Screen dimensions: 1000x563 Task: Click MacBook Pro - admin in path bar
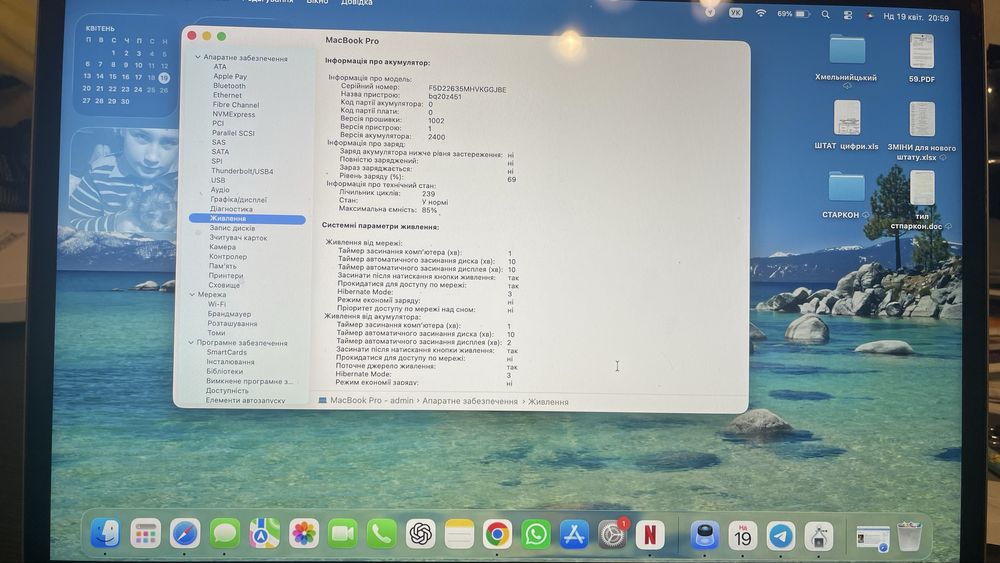click(x=372, y=400)
